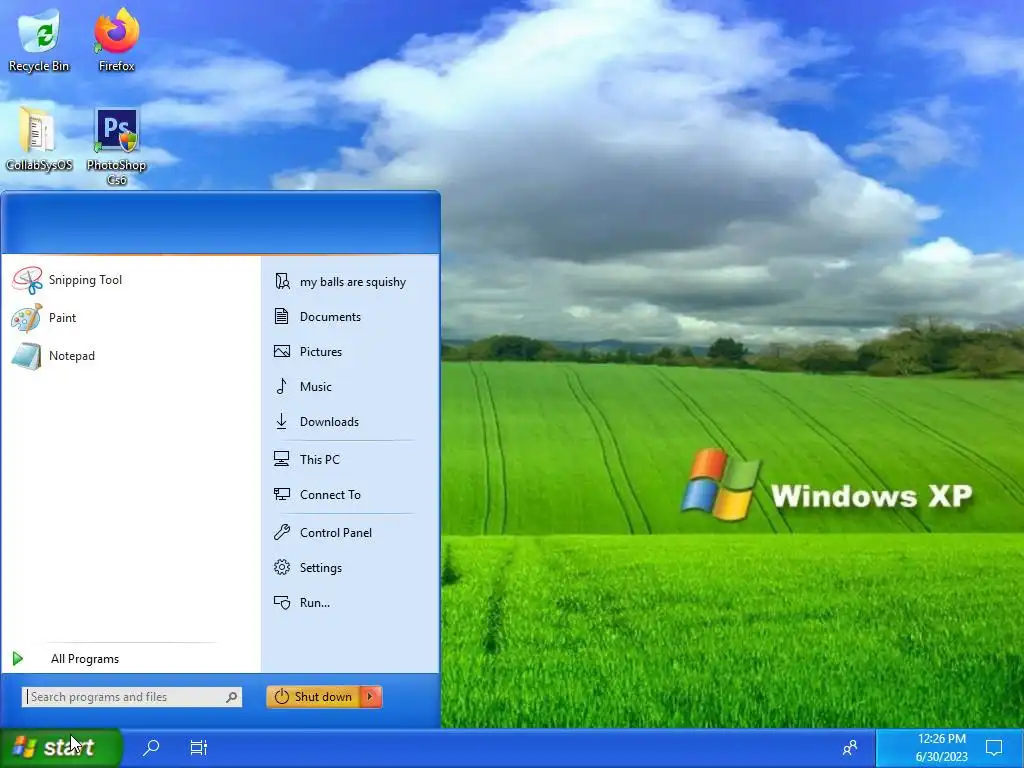
Task: Click the start button
Action: (61, 747)
